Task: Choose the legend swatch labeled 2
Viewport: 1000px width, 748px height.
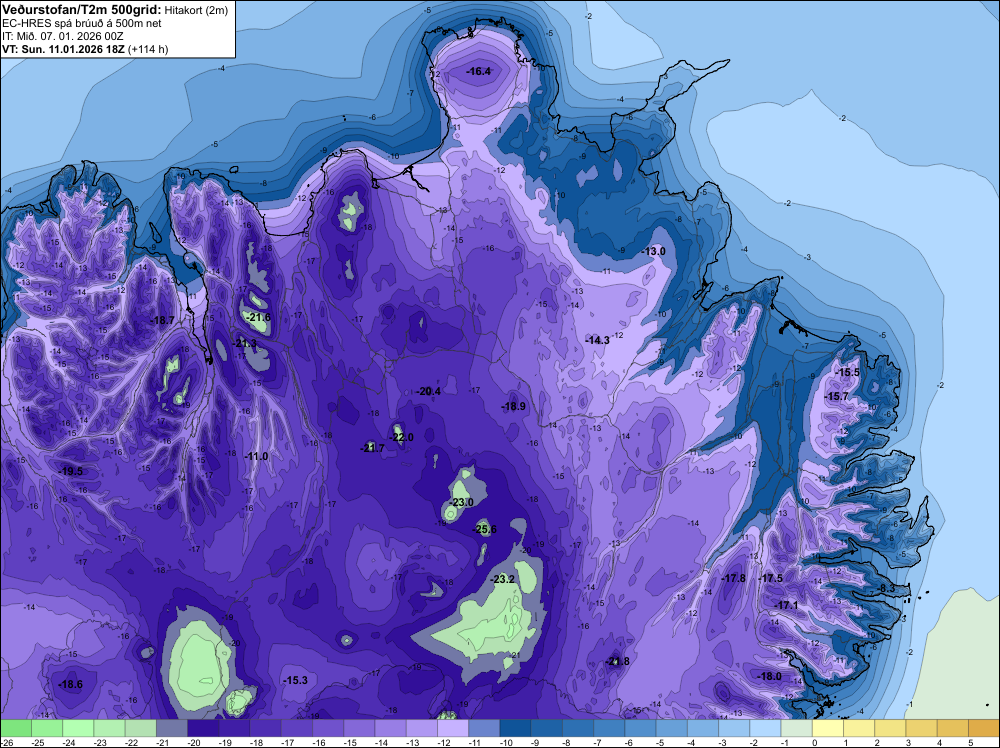Action: tap(891, 728)
